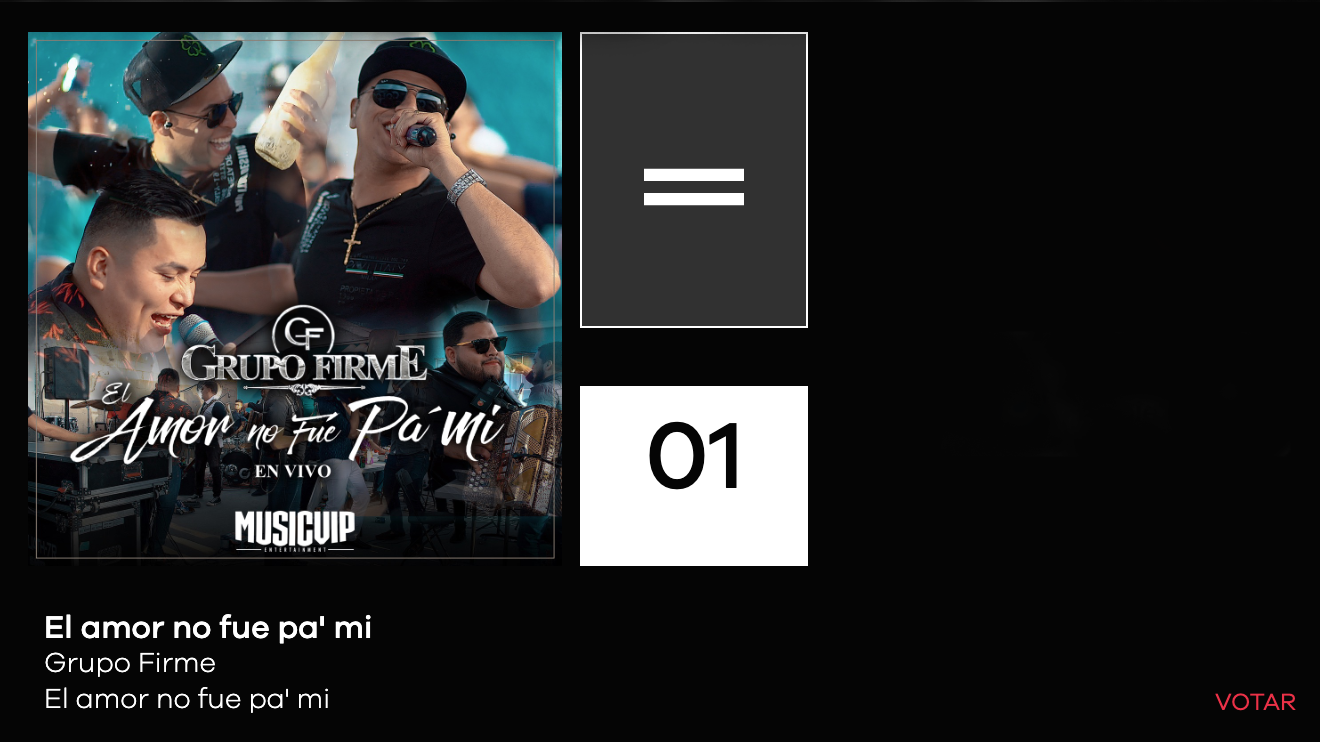Click the GF circular emblem on the cover
Image resolution: width=1320 pixels, height=742 pixels.
coord(303,330)
